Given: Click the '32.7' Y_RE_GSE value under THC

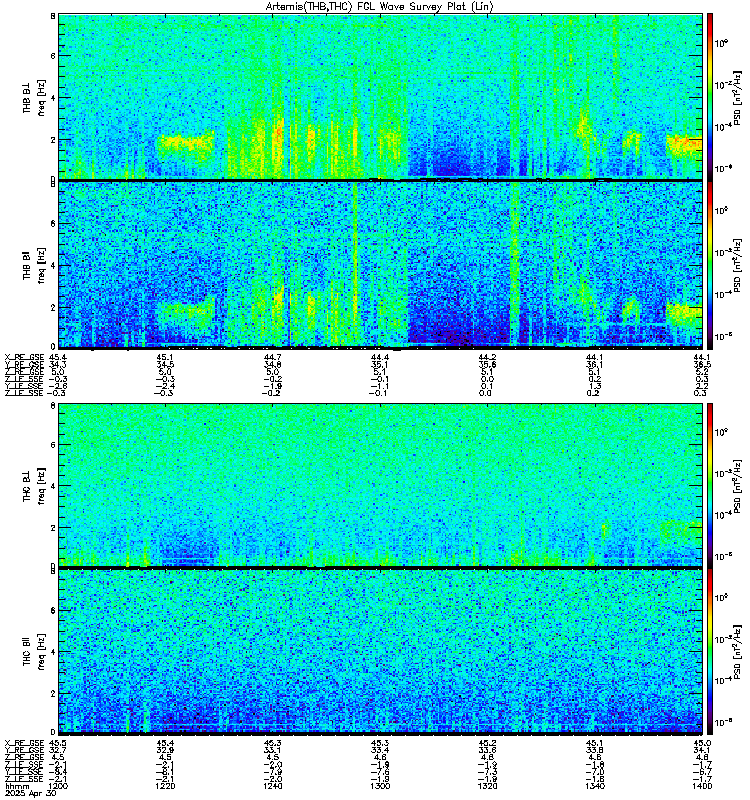Looking at the screenshot, I should (x=57, y=751).
